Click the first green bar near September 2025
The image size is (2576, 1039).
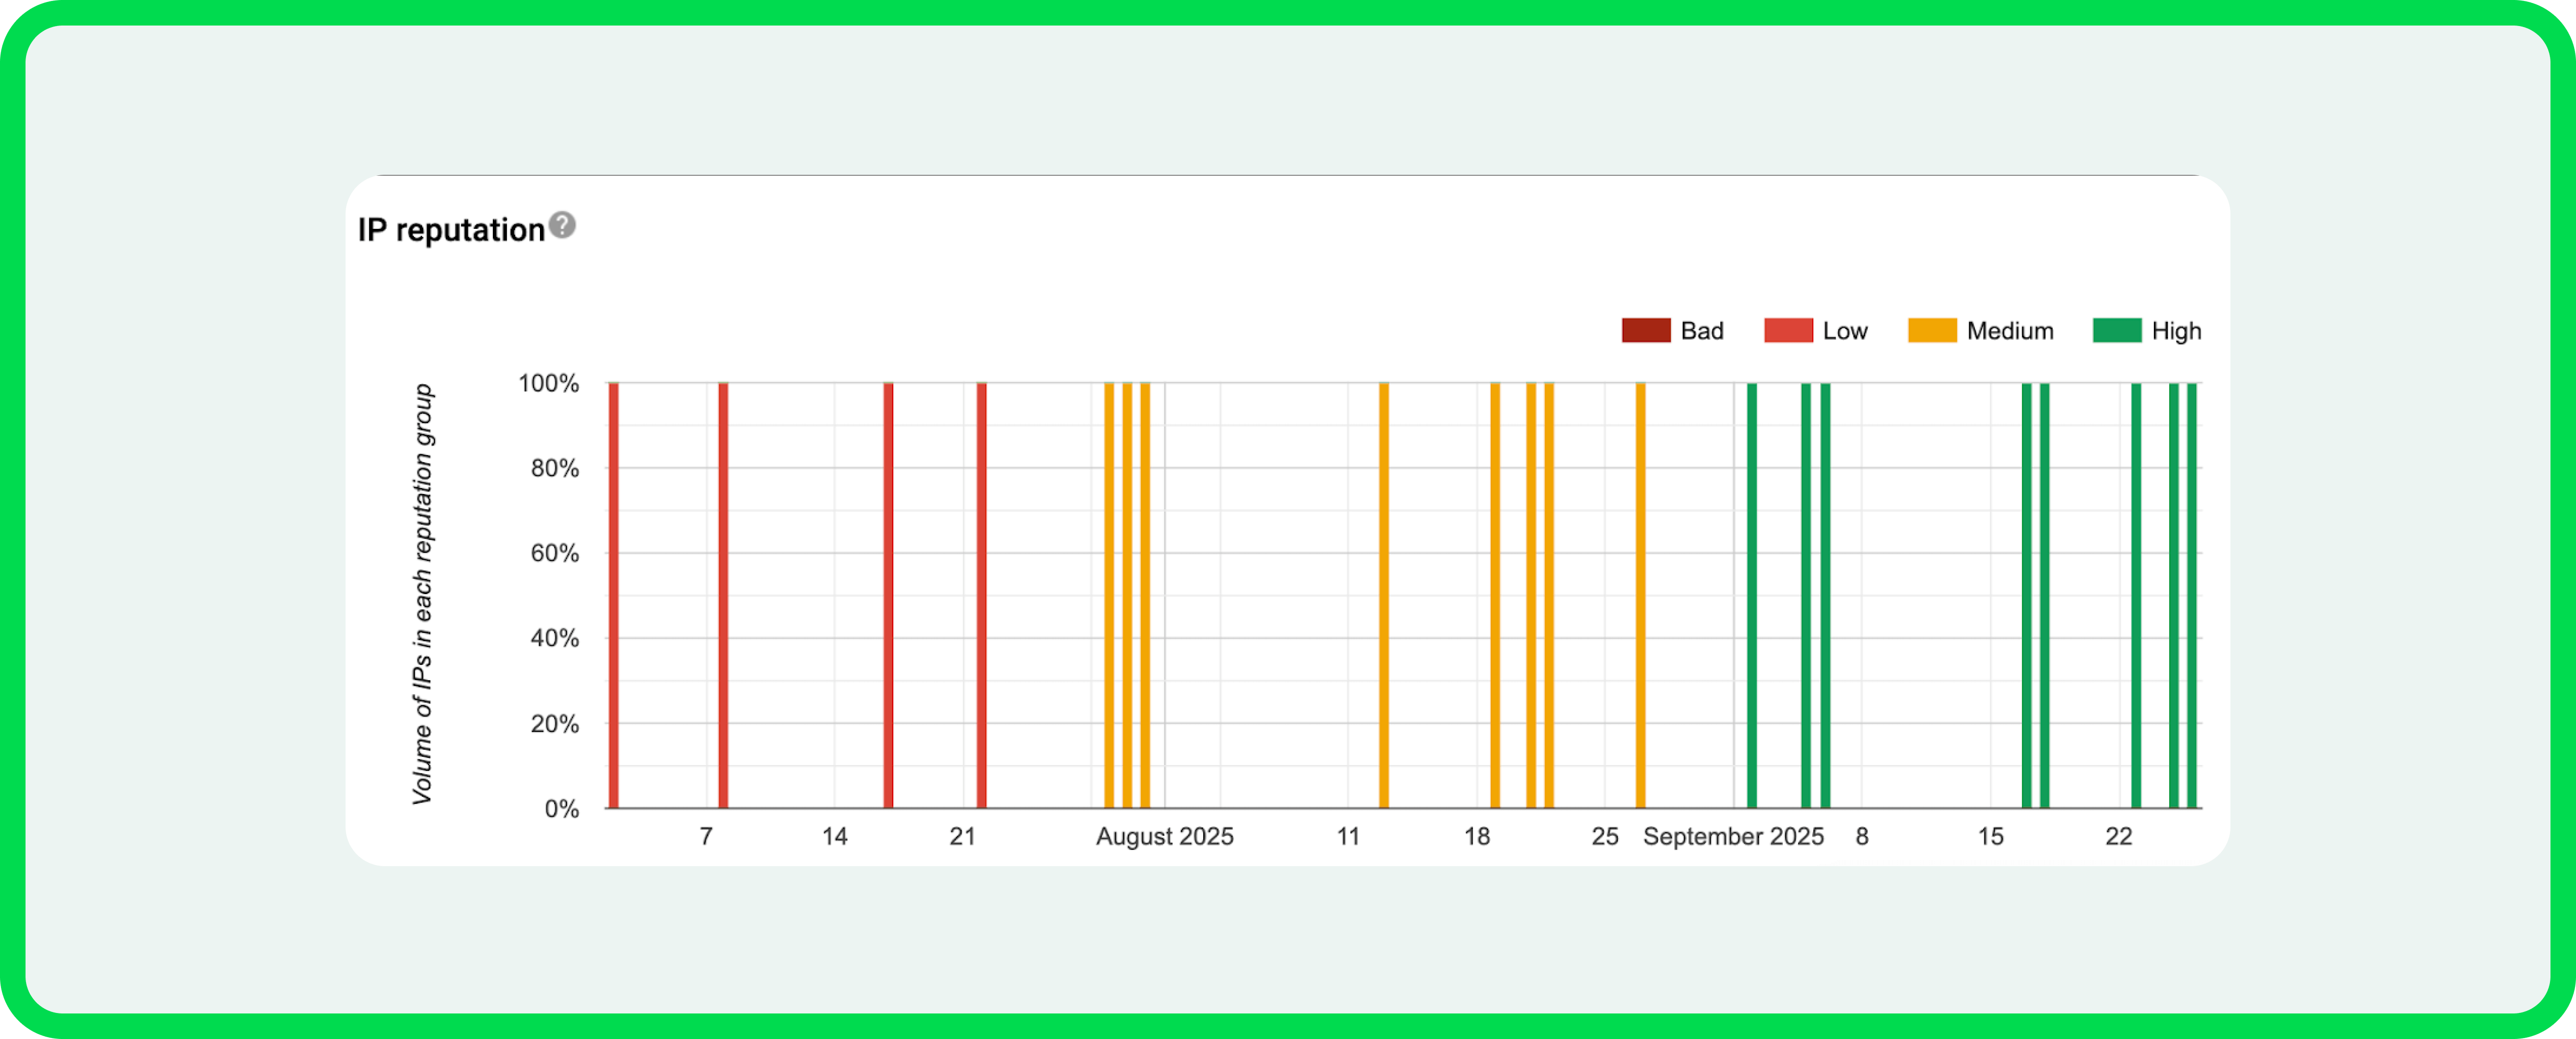(x=1751, y=596)
